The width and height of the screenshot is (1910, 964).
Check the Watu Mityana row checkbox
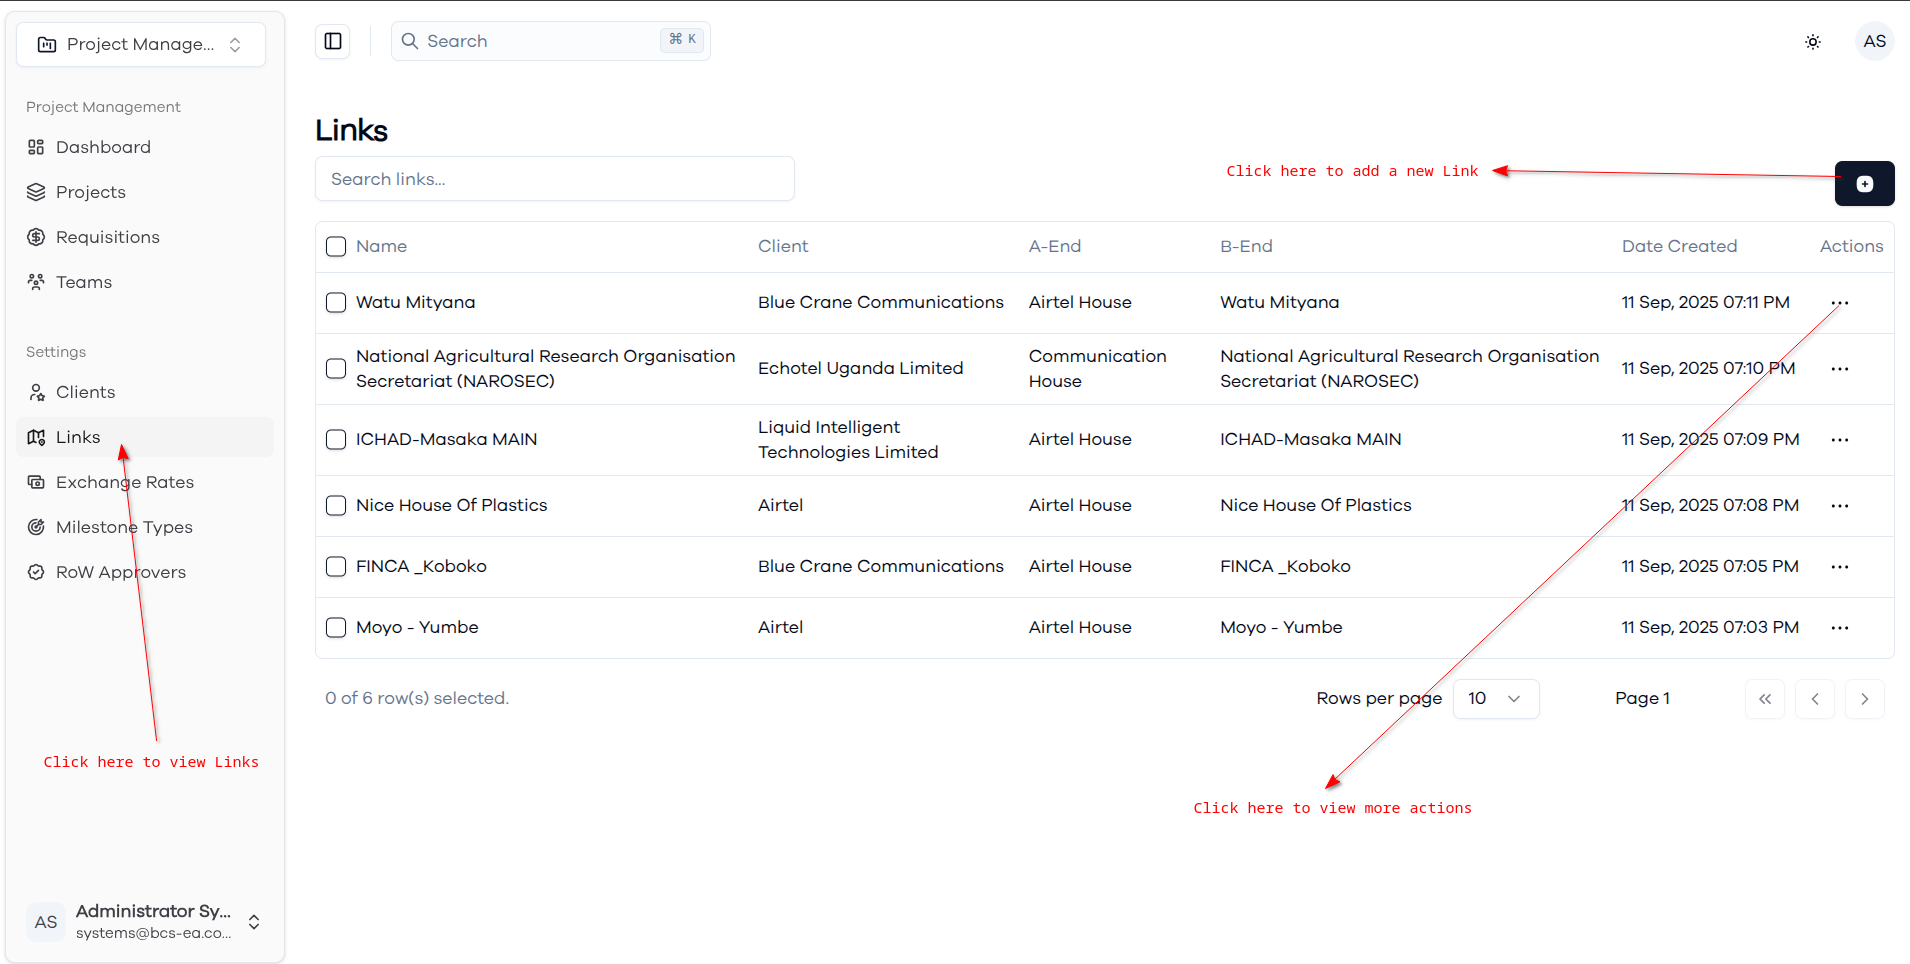coord(336,302)
